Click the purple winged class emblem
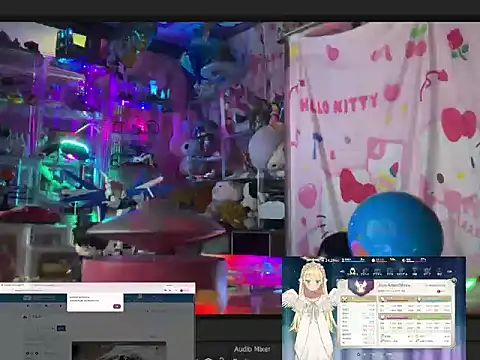Image resolution: width=480 pixels, height=360 pixels. pyautogui.click(x=361, y=287)
